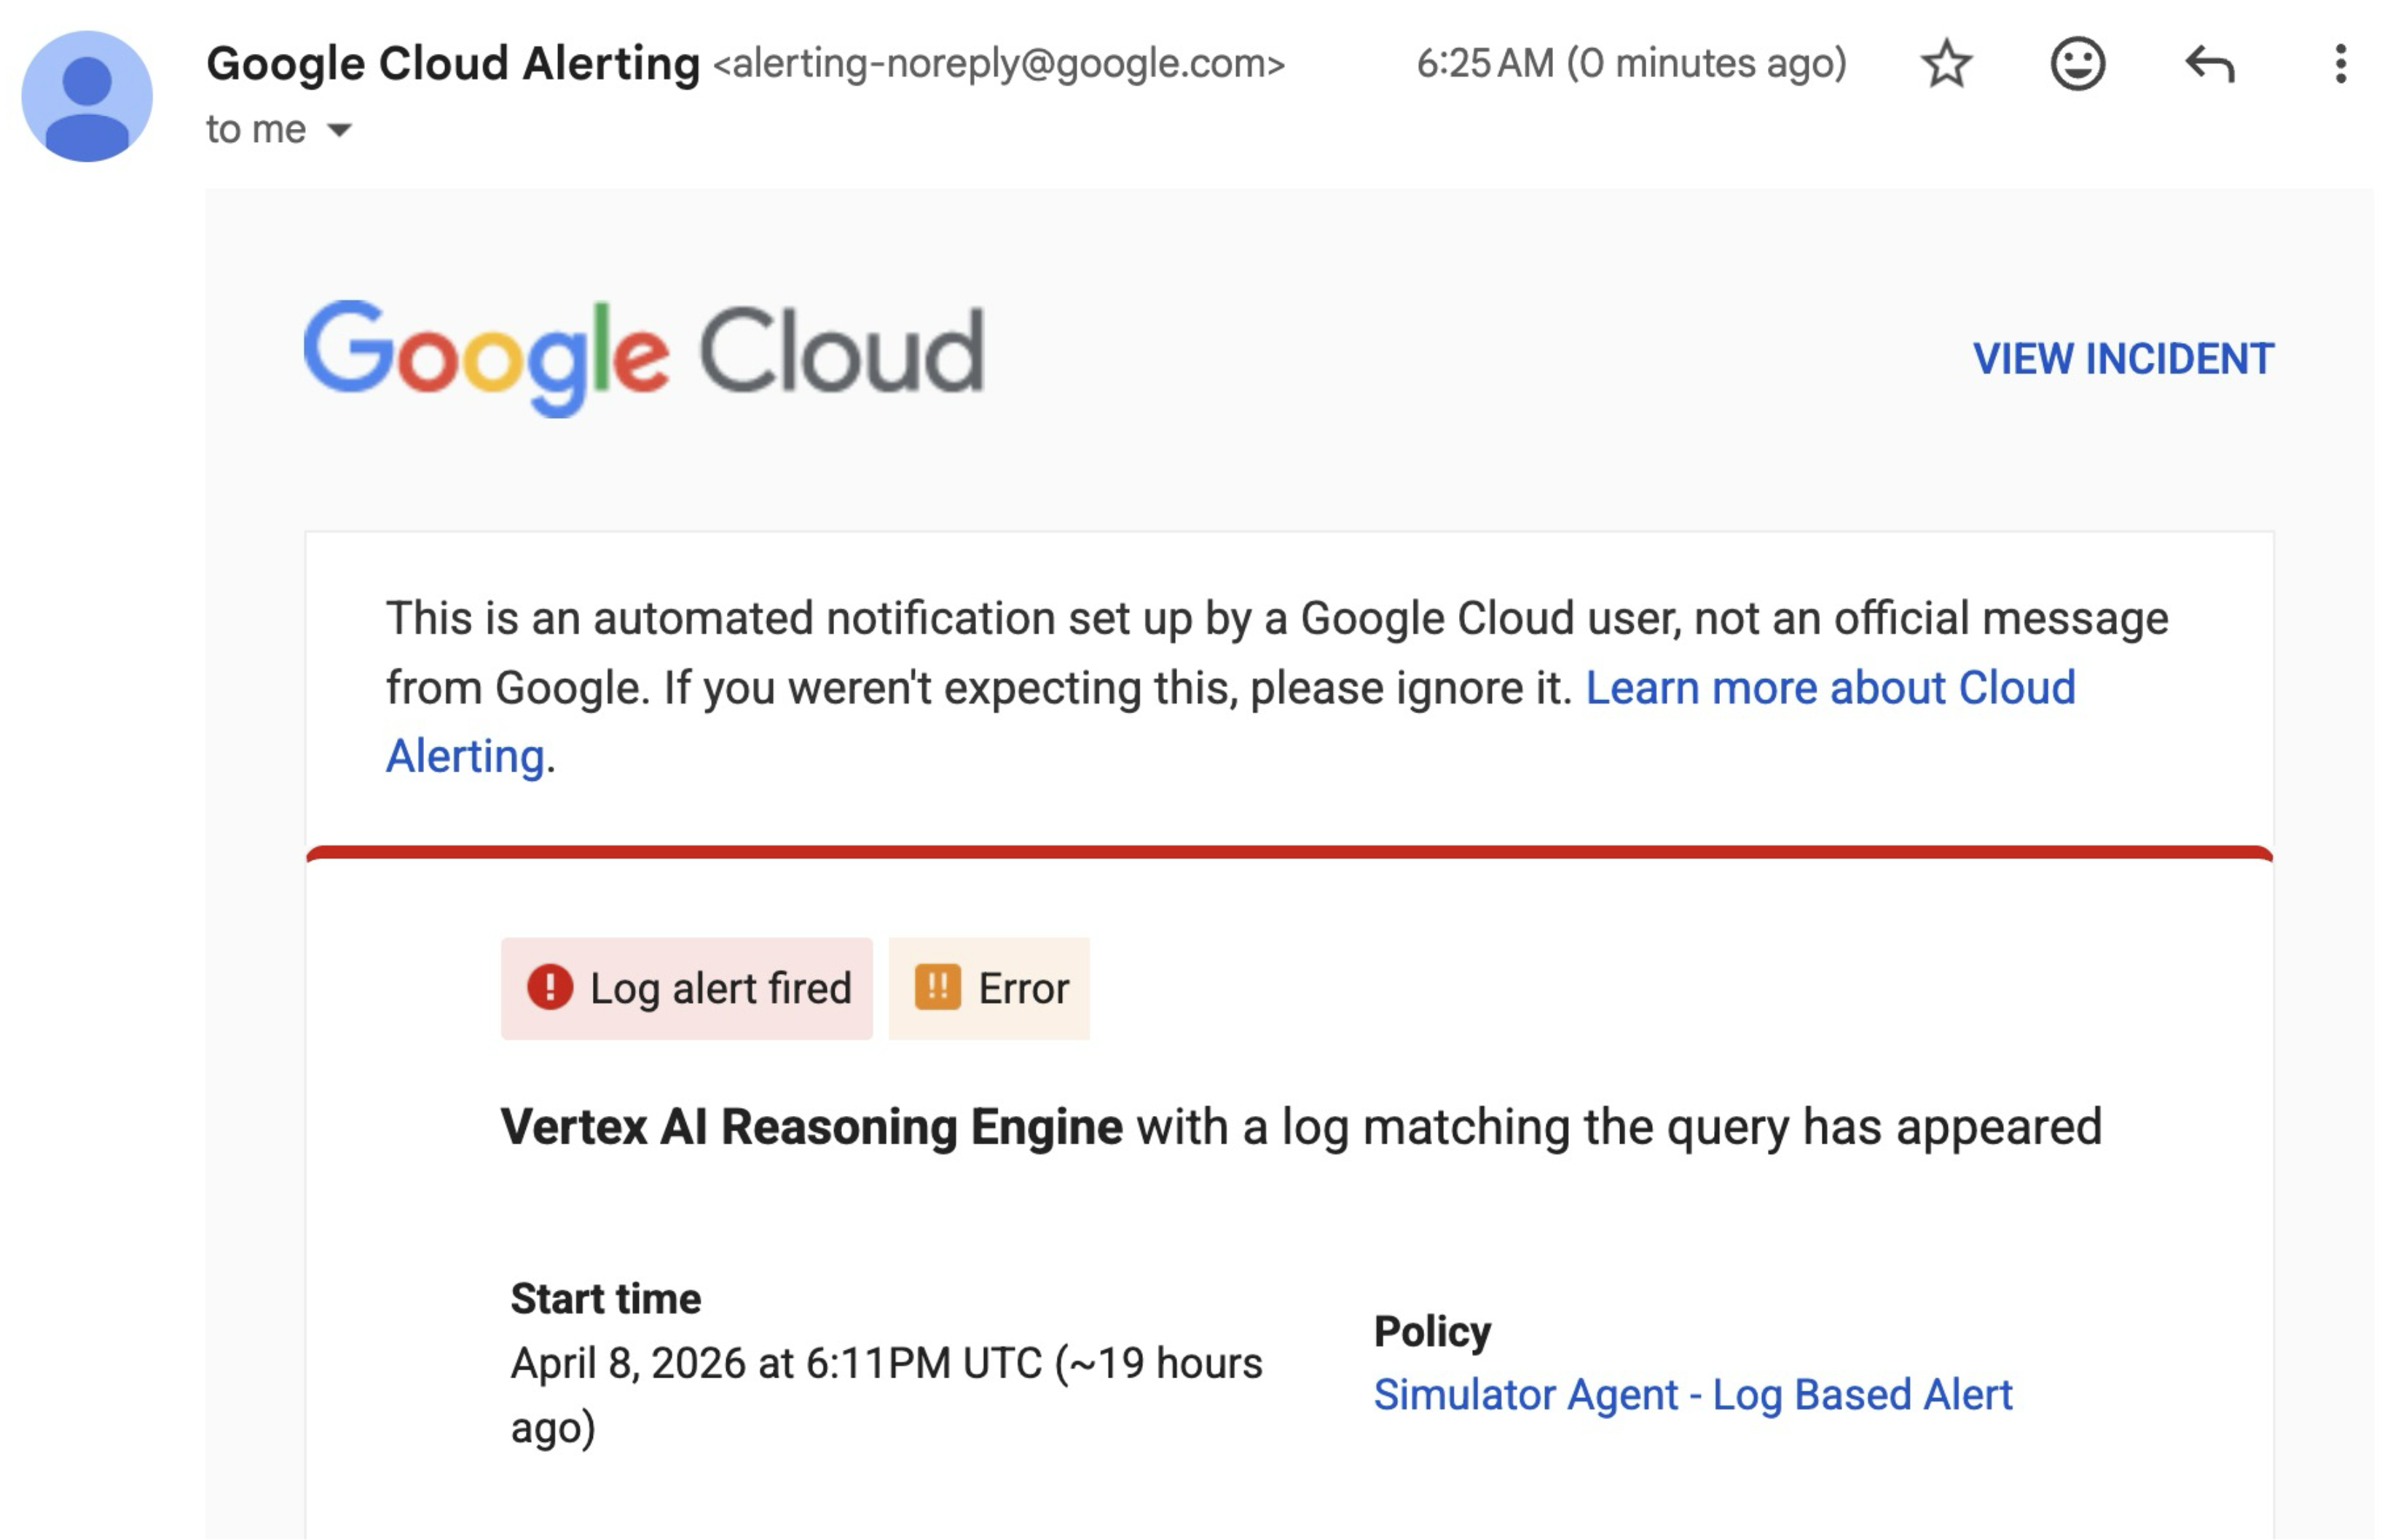Open the three-dot More options menu

click(x=2340, y=64)
